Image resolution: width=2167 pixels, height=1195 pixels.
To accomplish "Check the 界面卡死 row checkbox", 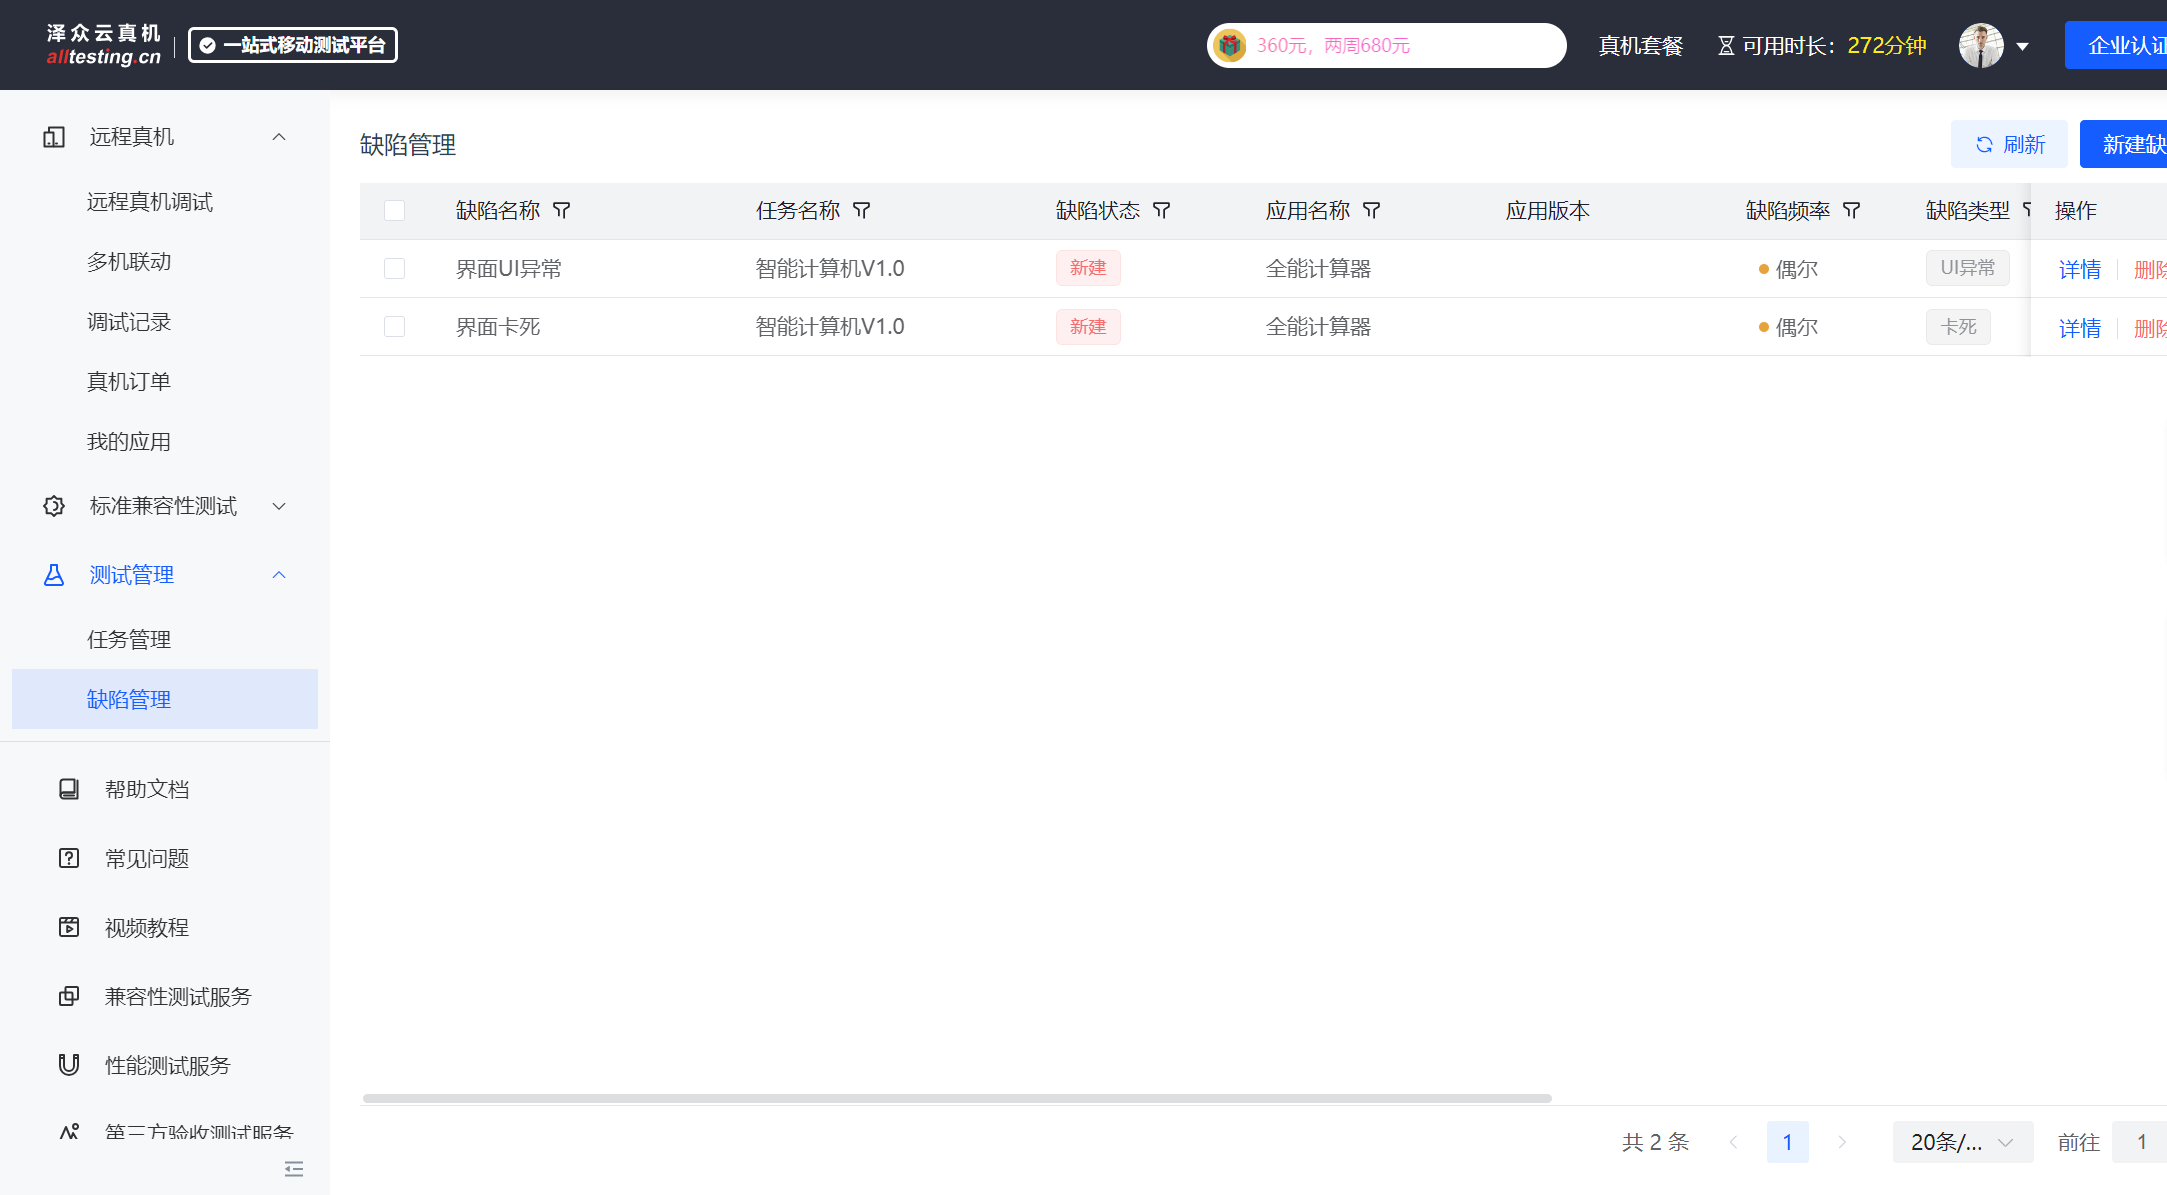I will coord(395,327).
